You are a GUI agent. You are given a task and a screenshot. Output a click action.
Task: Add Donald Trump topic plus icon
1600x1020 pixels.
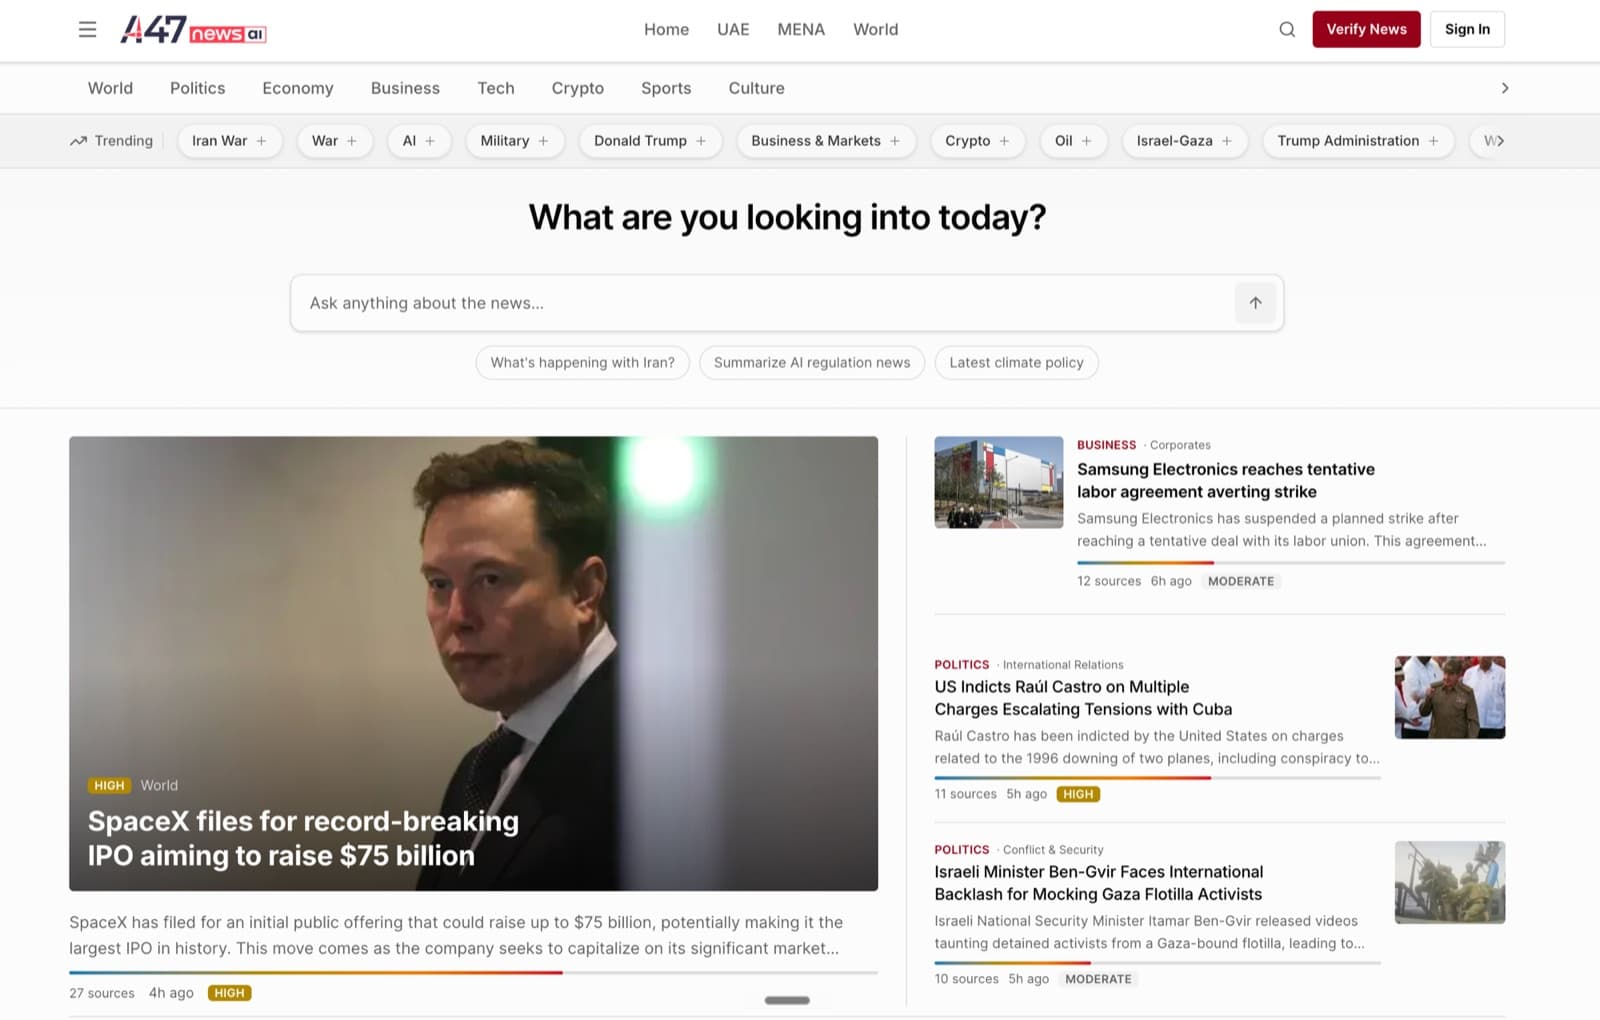click(701, 141)
